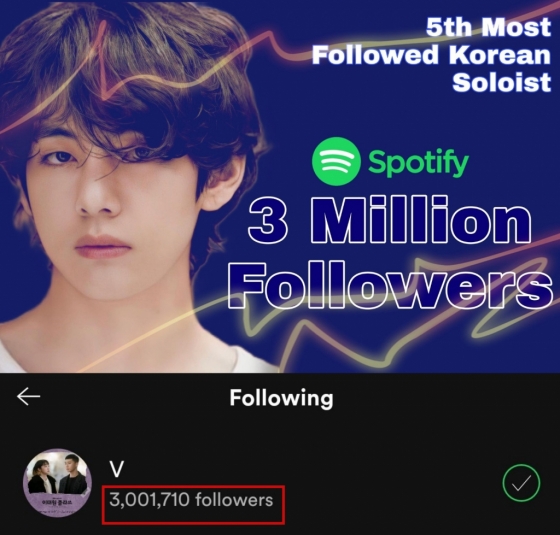Click the woman with orange hair in avatar

[x=42, y=477]
